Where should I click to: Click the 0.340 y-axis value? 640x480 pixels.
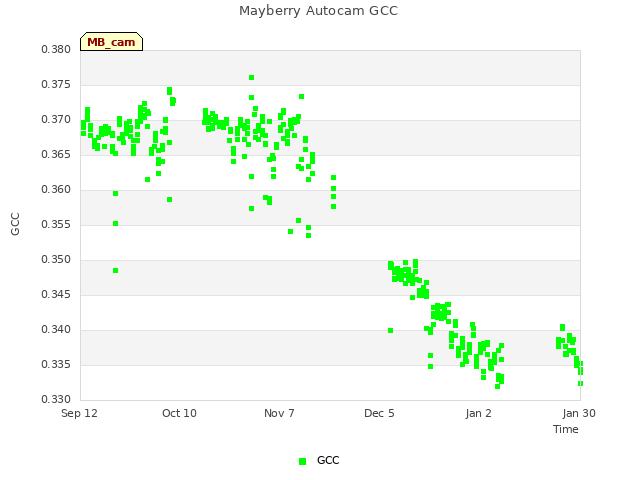[56, 329]
